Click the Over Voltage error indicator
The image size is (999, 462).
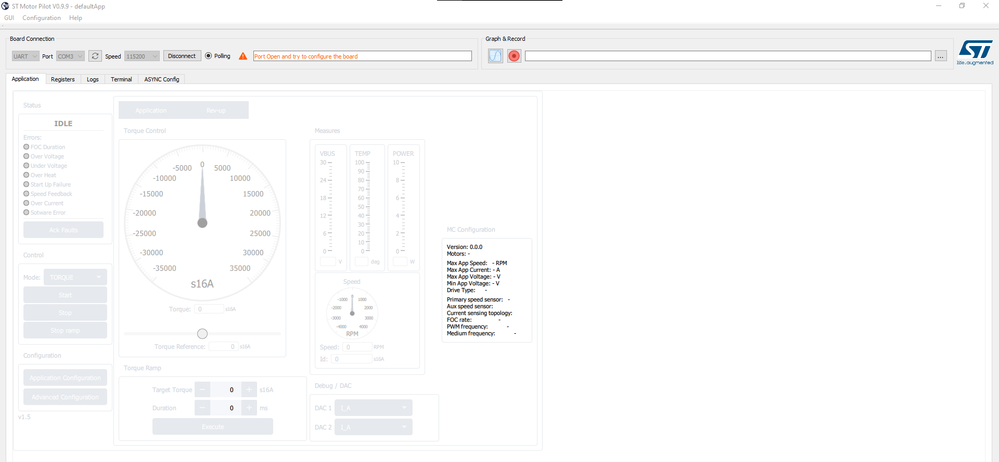pyautogui.click(x=26, y=156)
